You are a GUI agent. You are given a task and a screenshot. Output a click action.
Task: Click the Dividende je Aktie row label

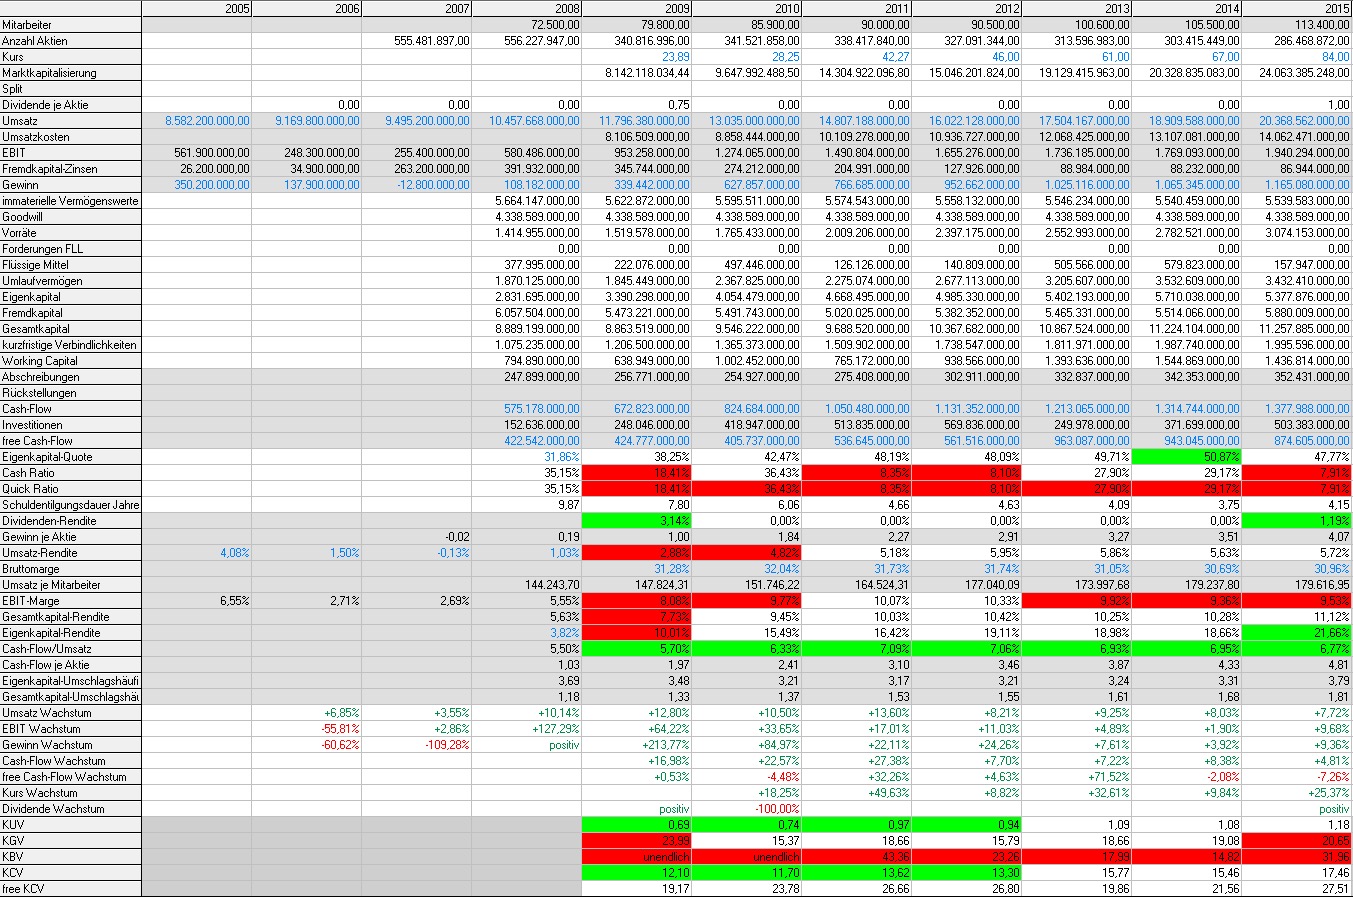point(71,104)
